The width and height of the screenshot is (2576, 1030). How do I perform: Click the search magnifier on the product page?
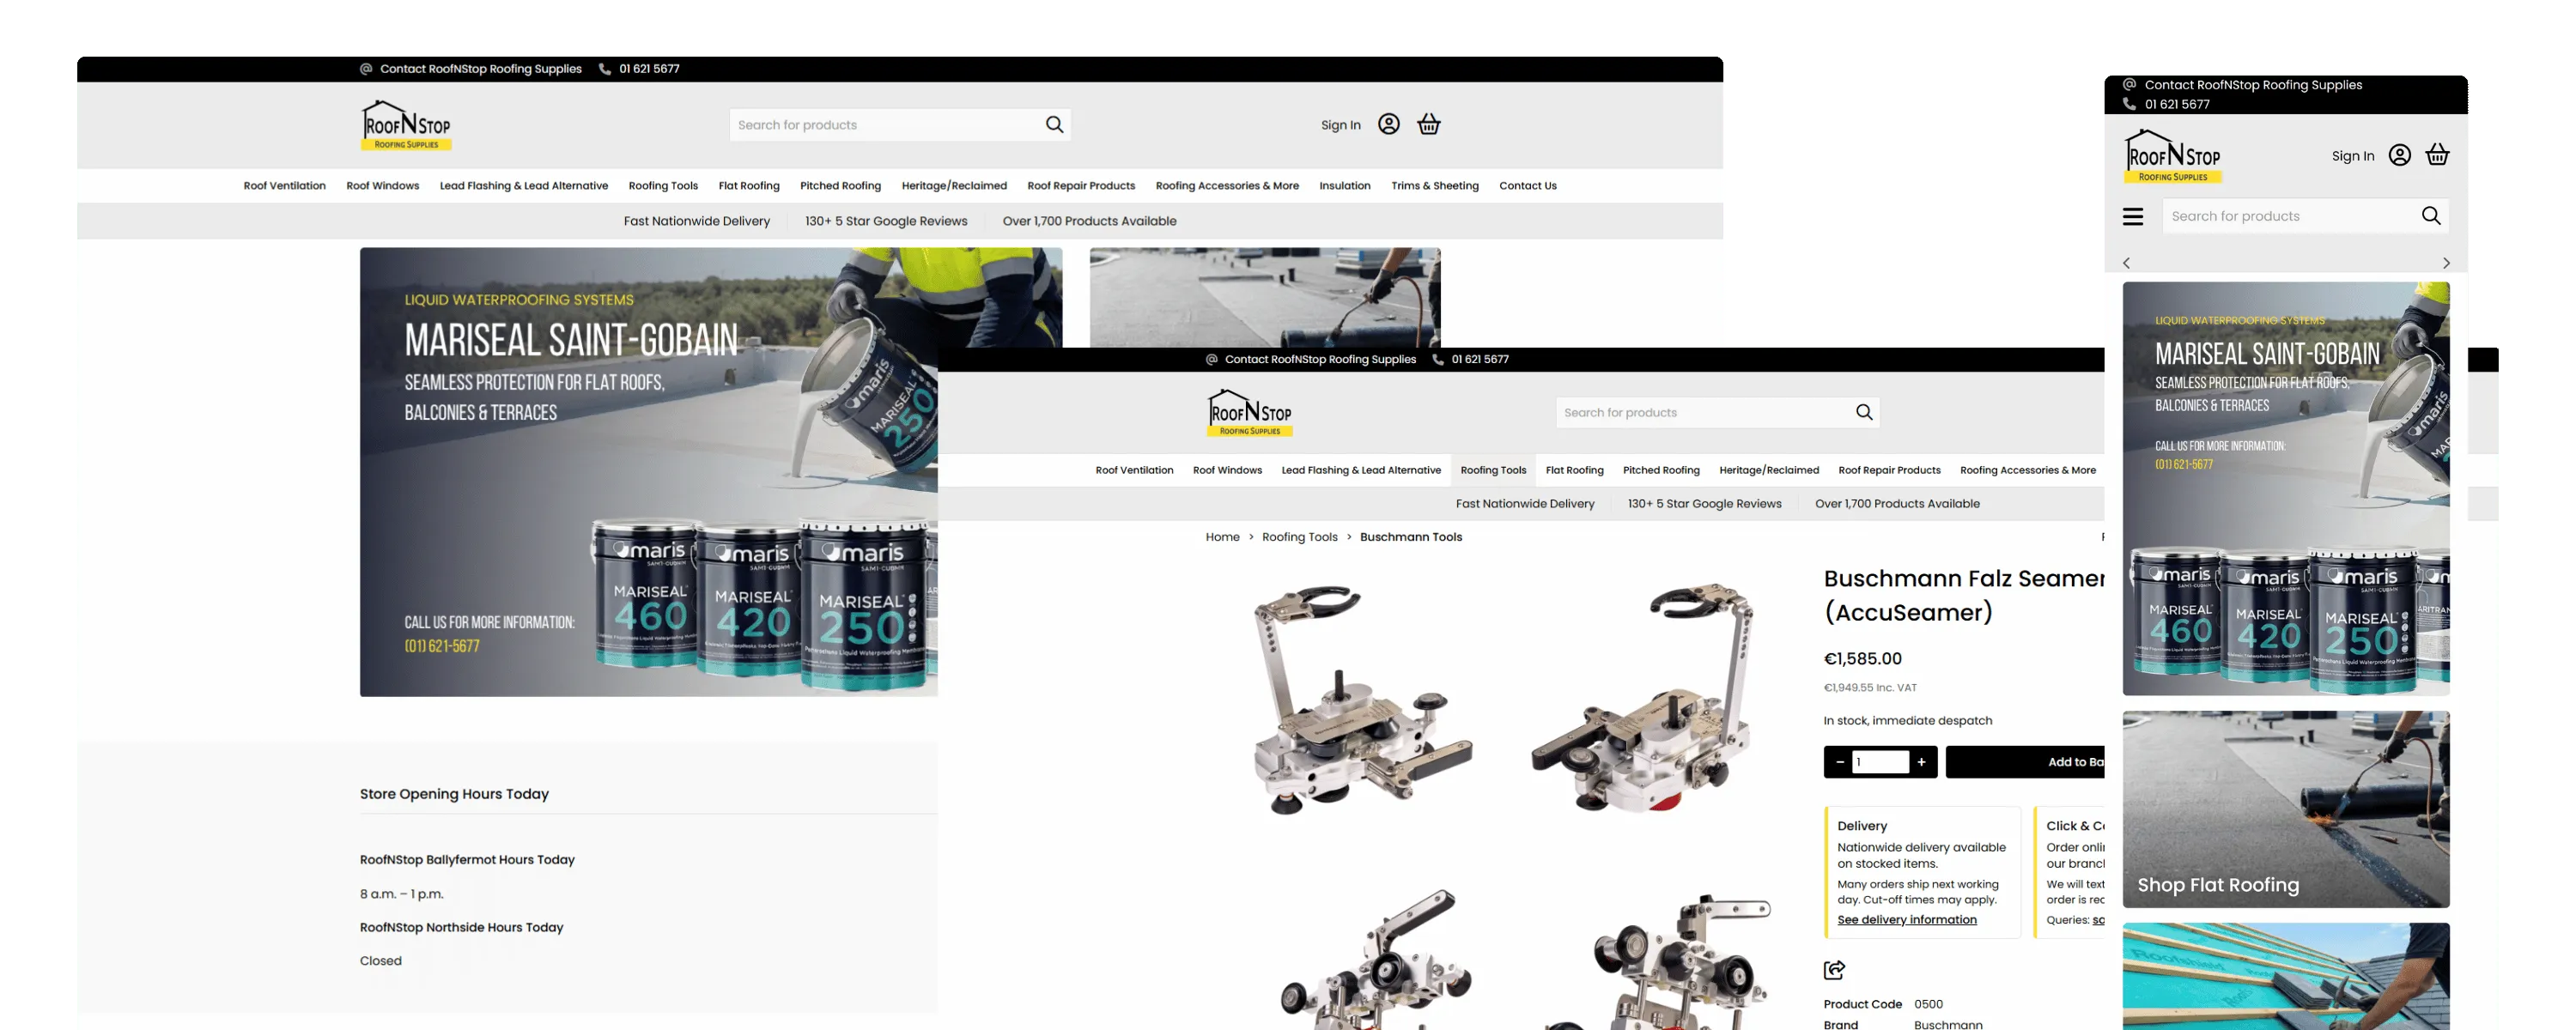point(1864,412)
